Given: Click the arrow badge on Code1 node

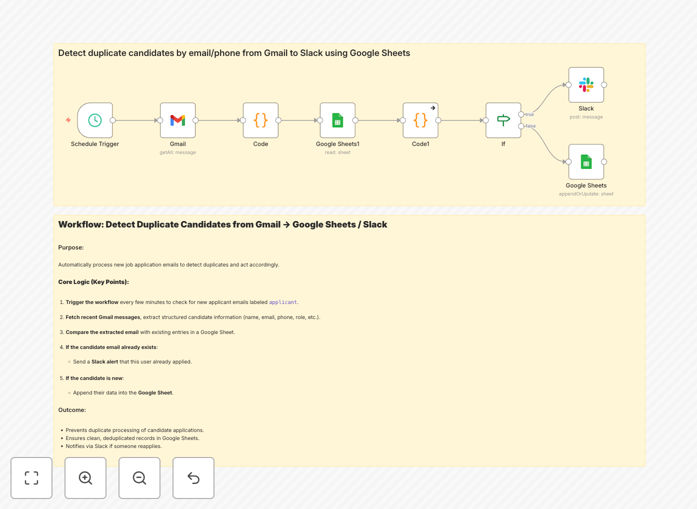Looking at the screenshot, I should (433, 108).
